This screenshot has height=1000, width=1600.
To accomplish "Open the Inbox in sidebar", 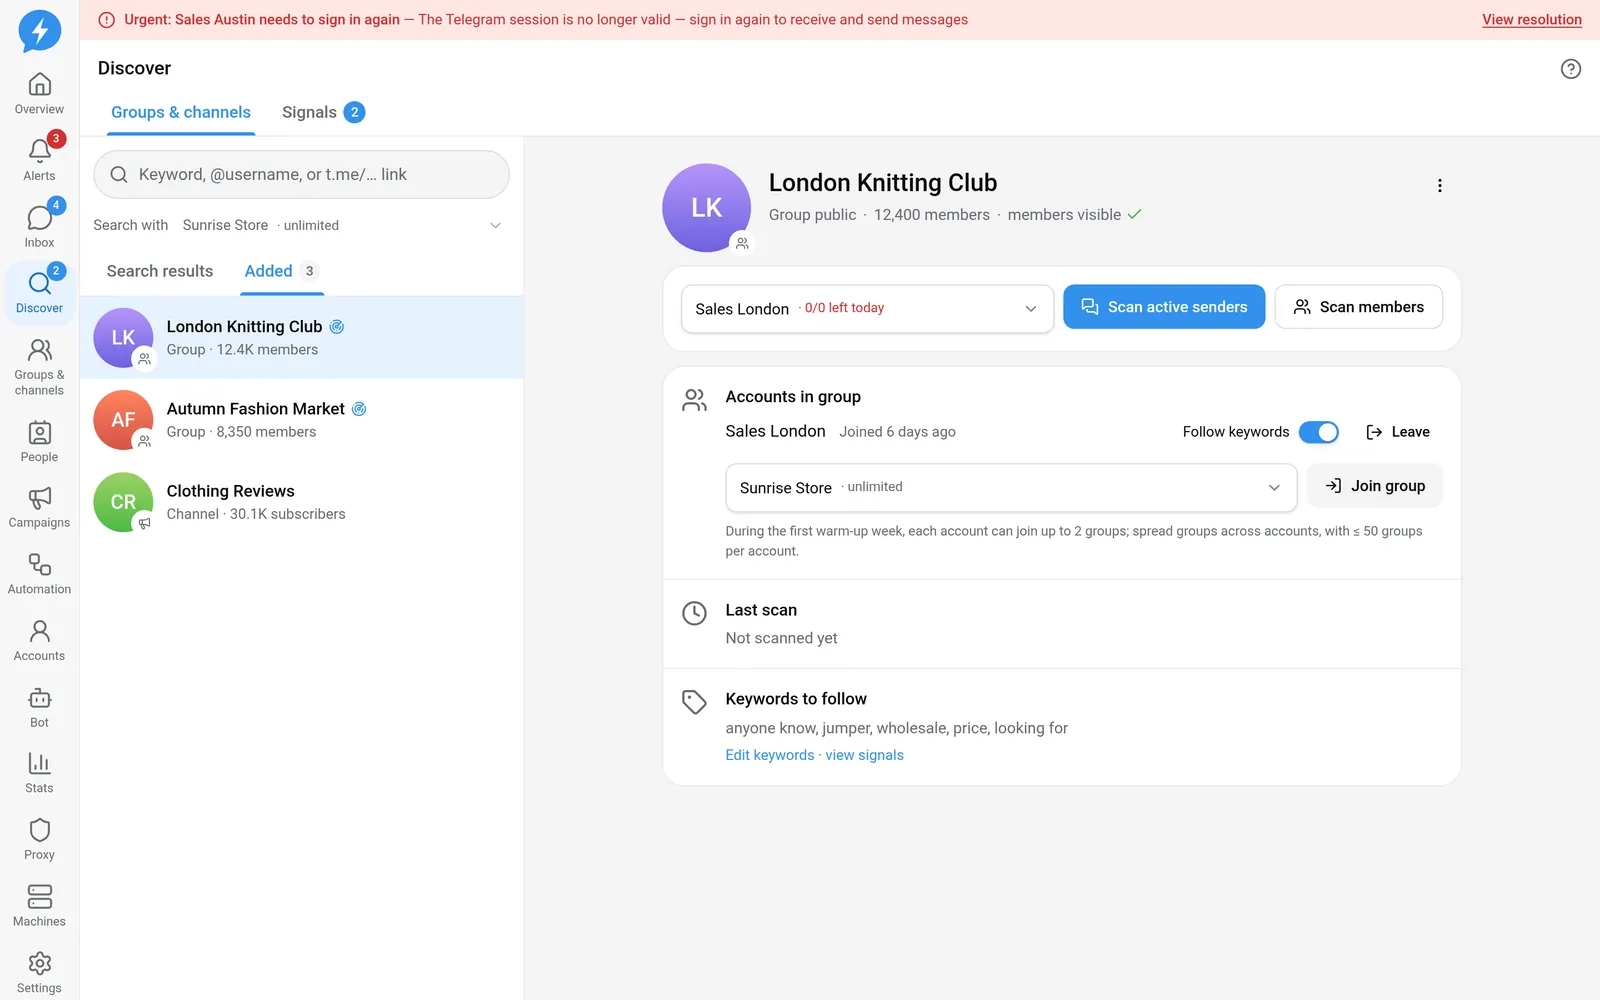I will [x=39, y=227].
